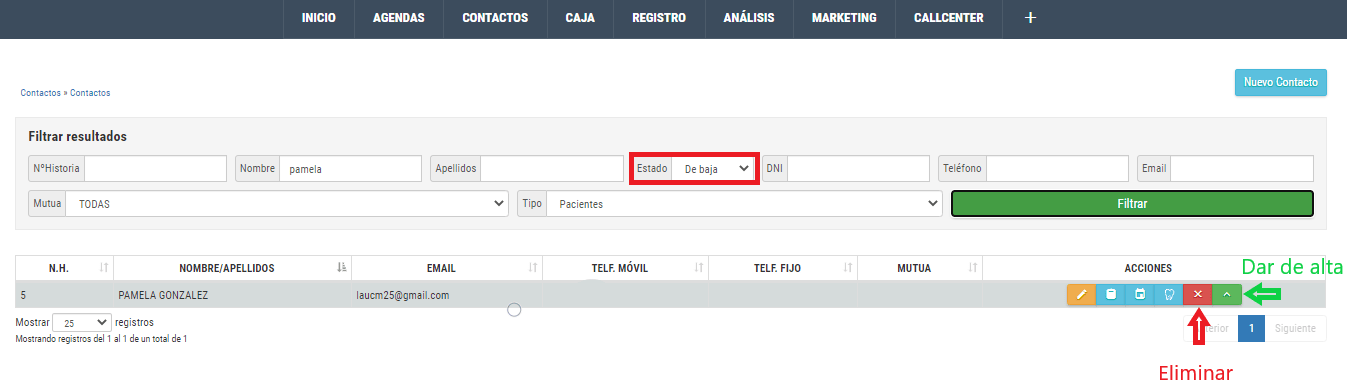Focus the DNI input field
This screenshot has height=392, width=1347.
pyautogui.click(x=859, y=169)
